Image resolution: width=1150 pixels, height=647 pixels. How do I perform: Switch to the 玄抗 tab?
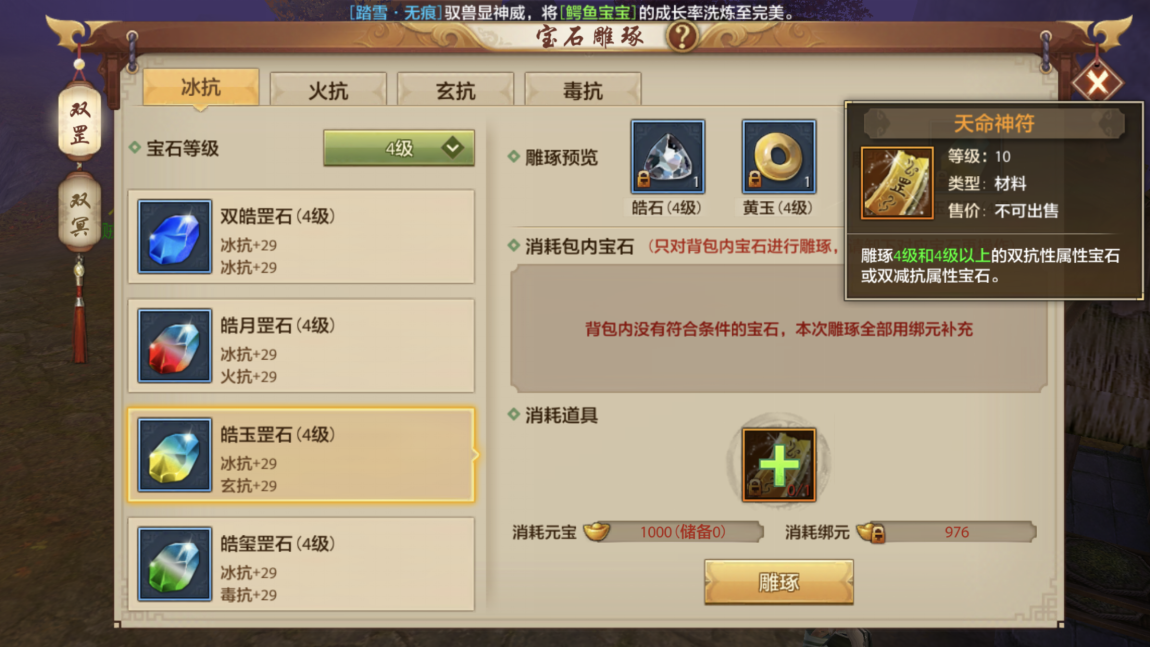(x=455, y=90)
